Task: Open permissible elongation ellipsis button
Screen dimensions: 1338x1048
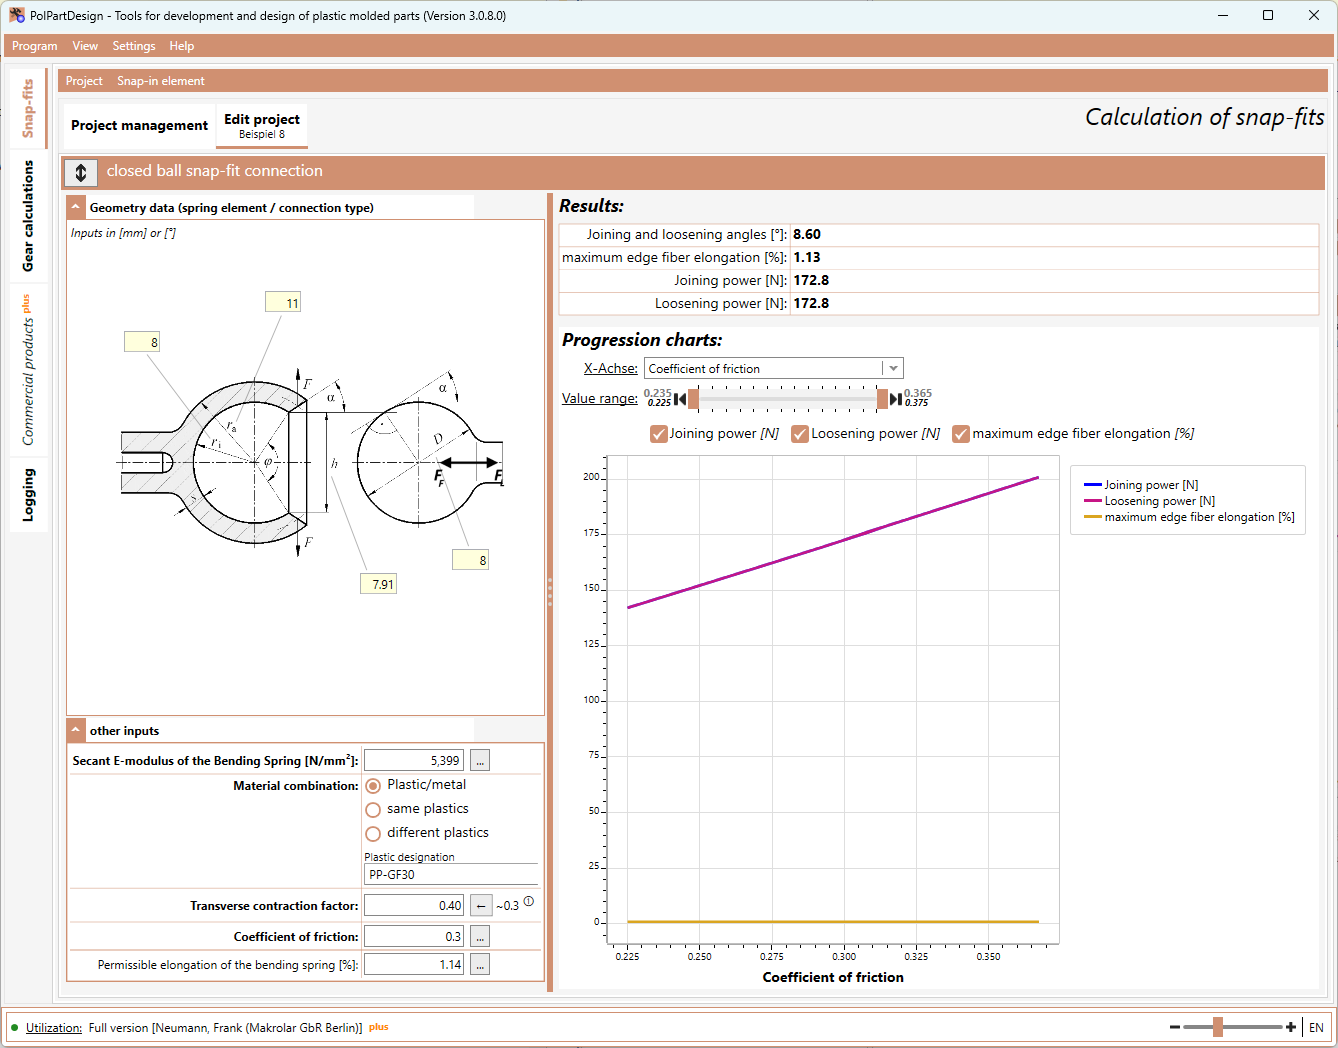Action: (480, 965)
